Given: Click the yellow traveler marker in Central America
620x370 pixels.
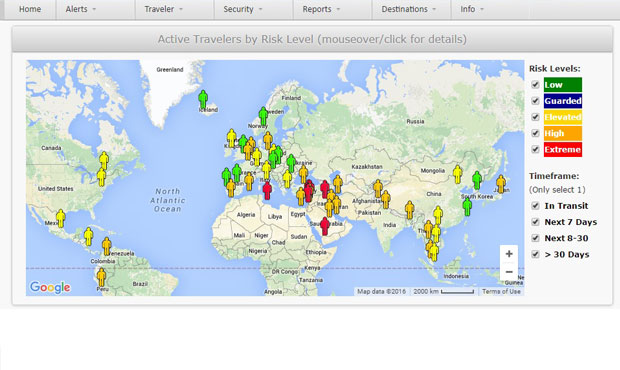Looking at the screenshot, I should pyautogui.click(x=89, y=236).
